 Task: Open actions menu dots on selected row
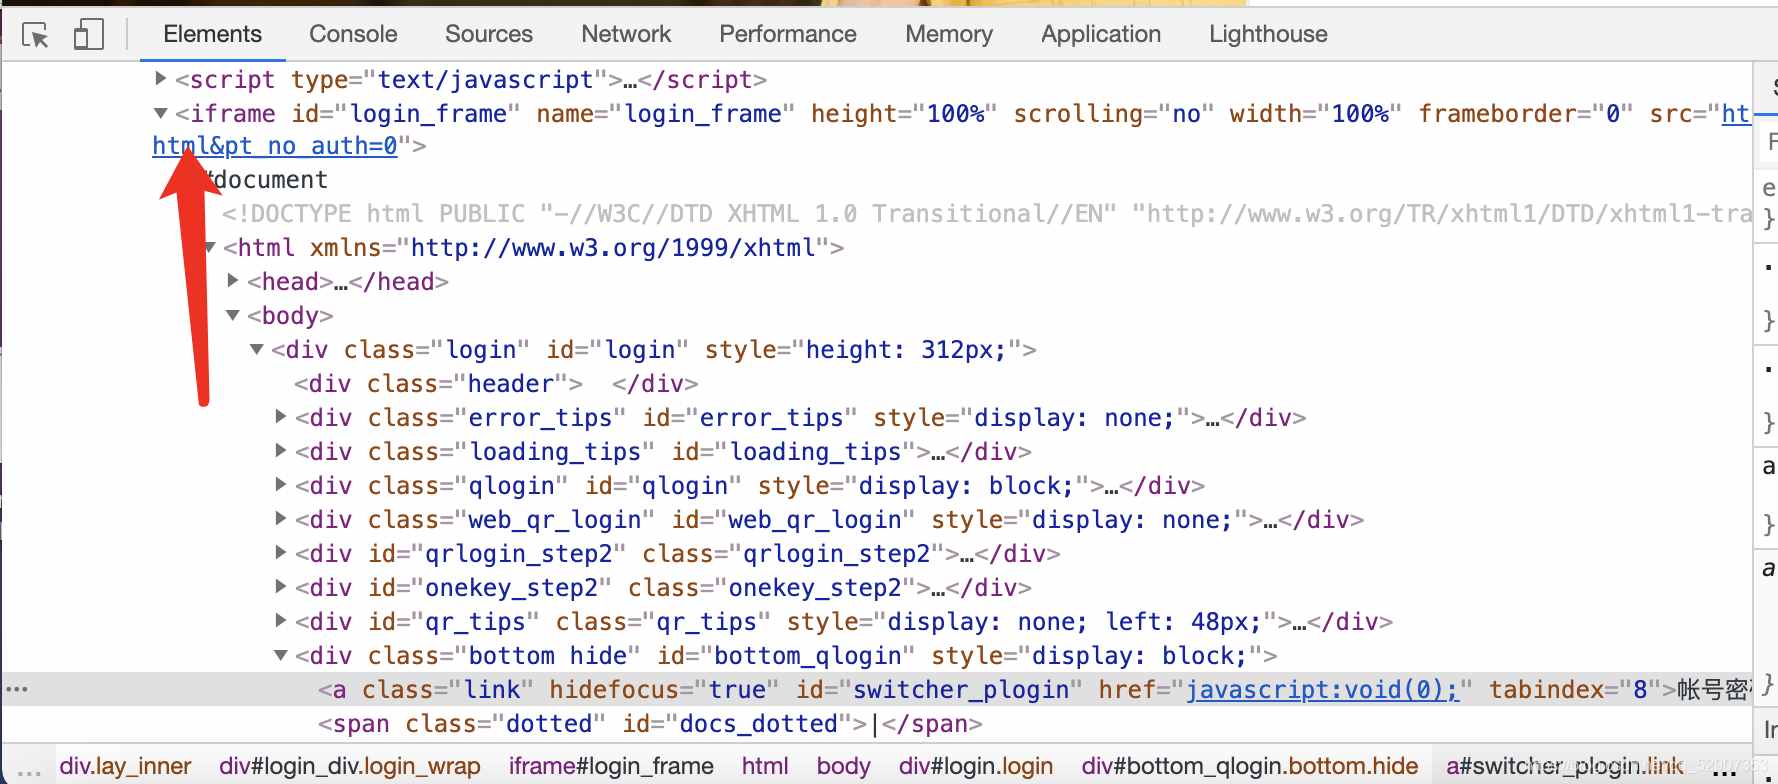click(x=17, y=689)
